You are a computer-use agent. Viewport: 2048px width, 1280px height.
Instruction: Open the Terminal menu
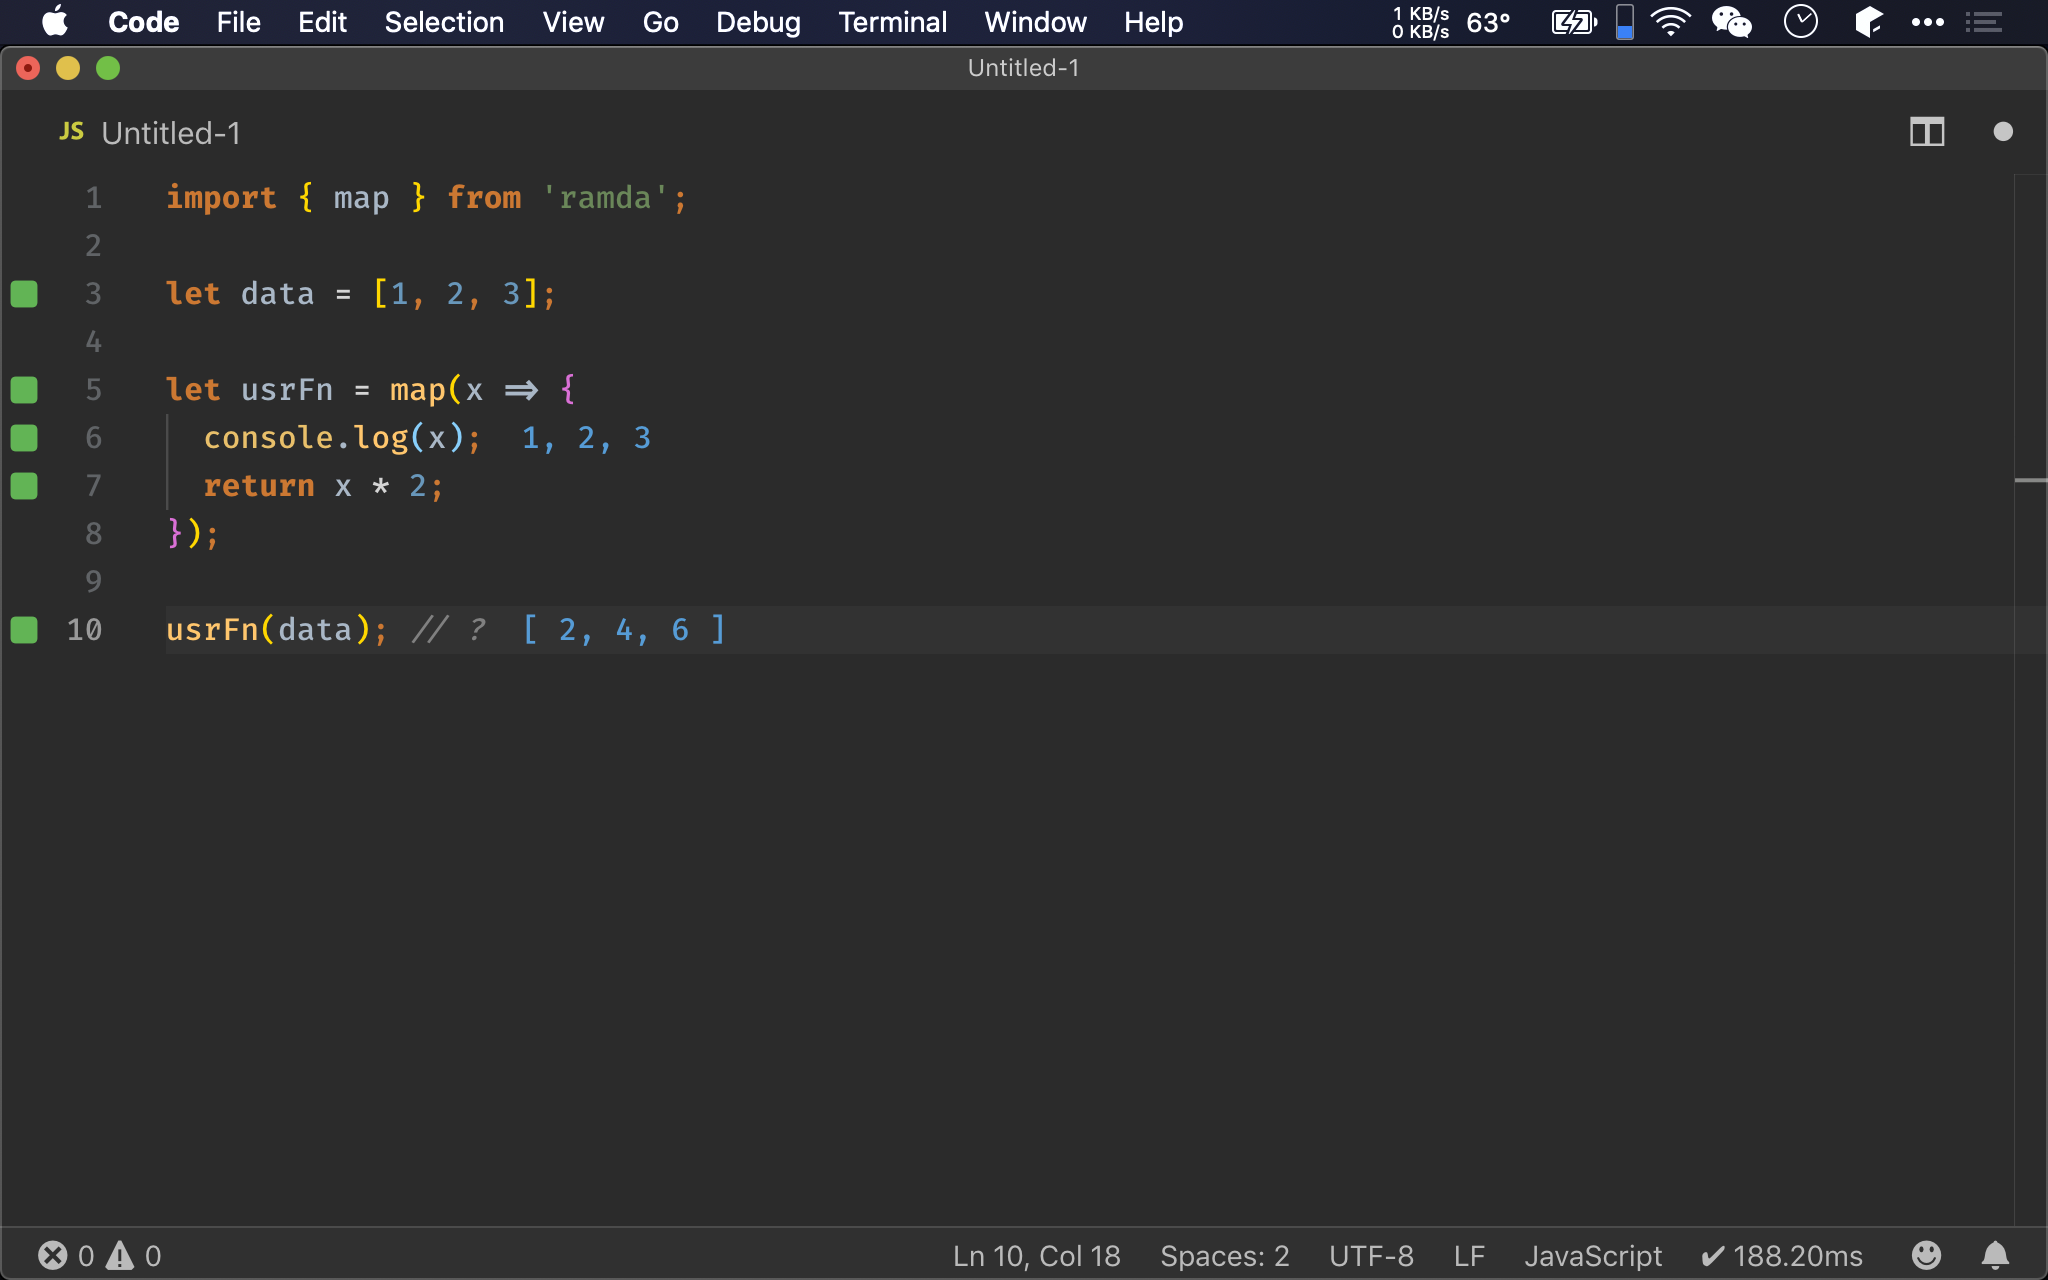[892, 22]
